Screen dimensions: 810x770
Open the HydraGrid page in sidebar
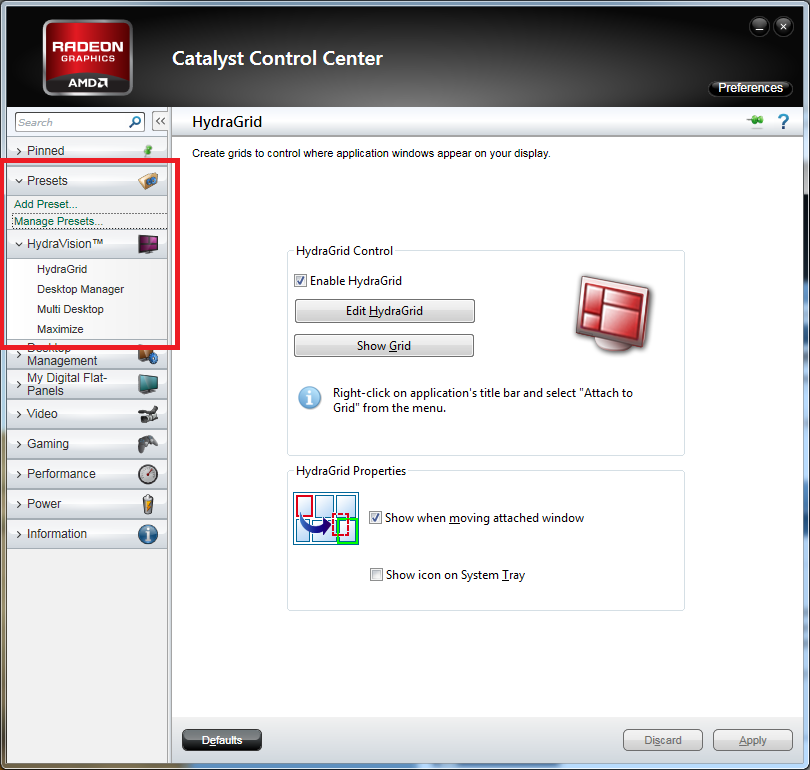(x=62, y=269)
